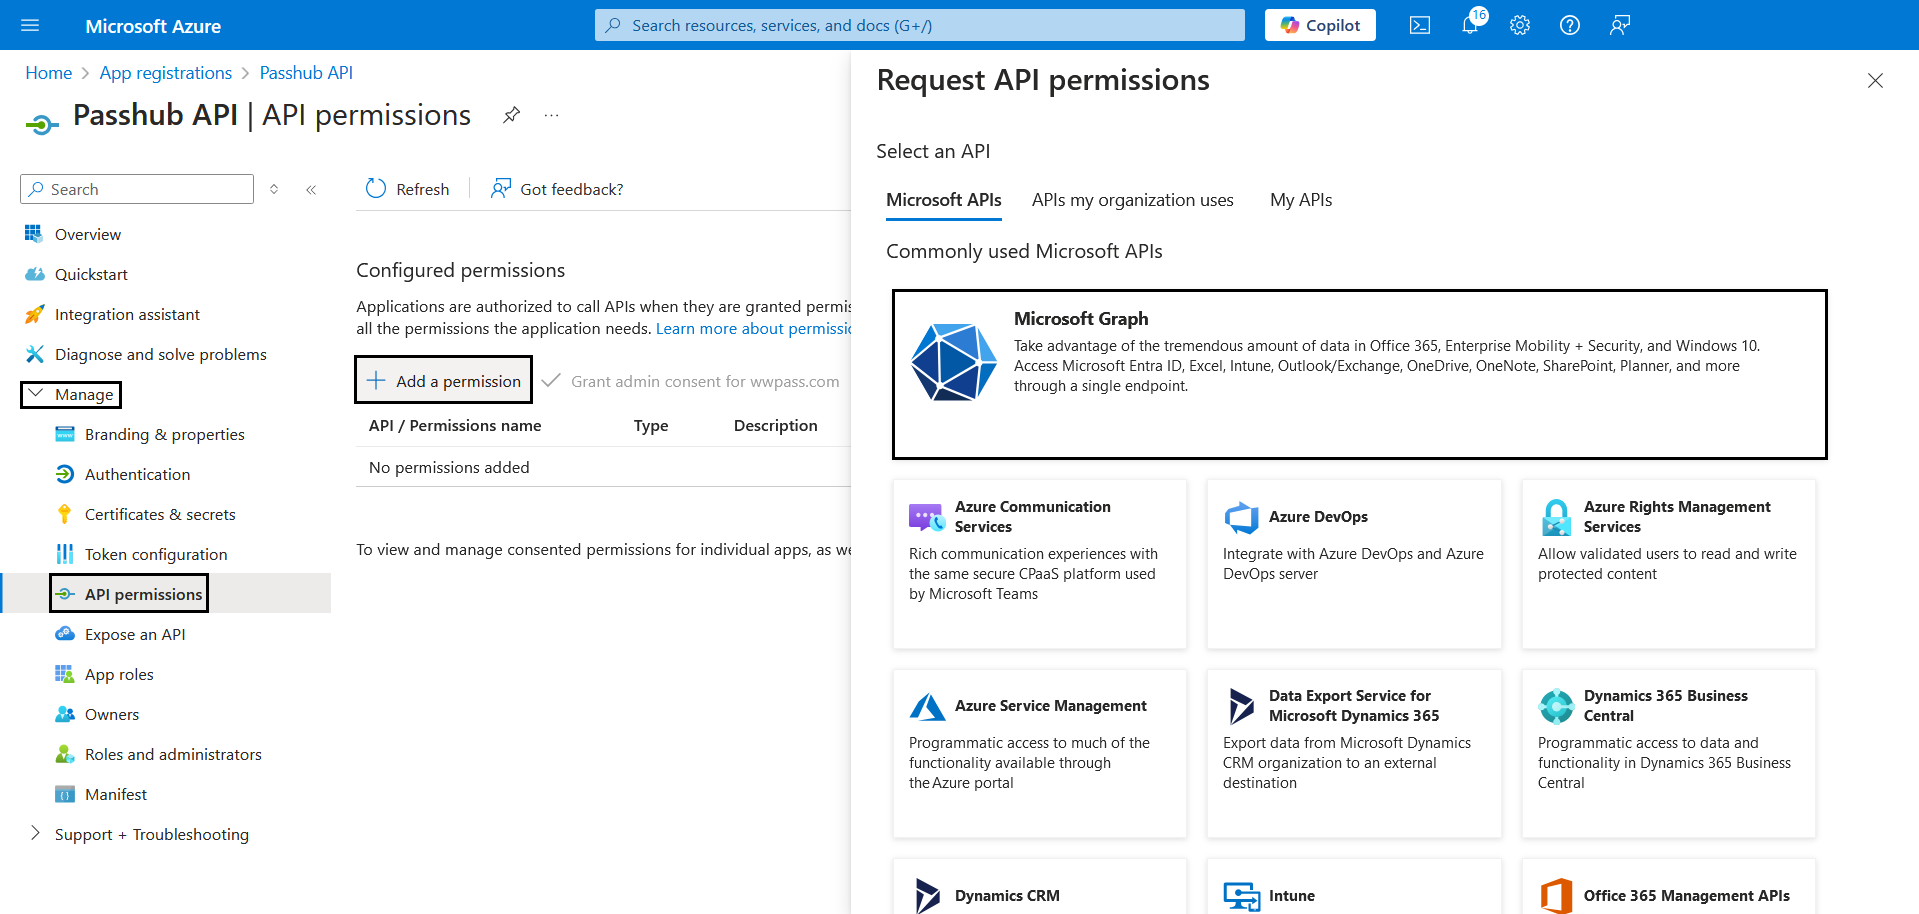The width and height of the screenshot is (1919, 914).
Task: Choose the Intune card
Action: [1354, 886]
